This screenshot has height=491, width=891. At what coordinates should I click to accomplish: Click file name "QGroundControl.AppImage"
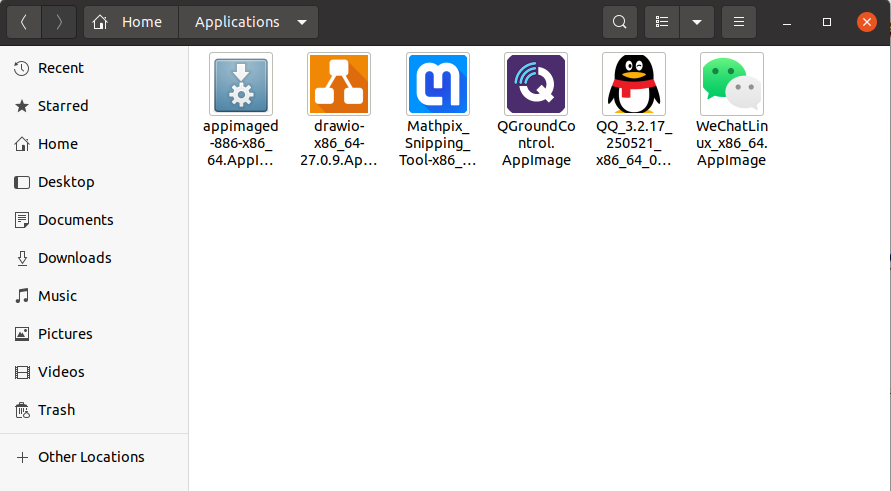point(536,143)
